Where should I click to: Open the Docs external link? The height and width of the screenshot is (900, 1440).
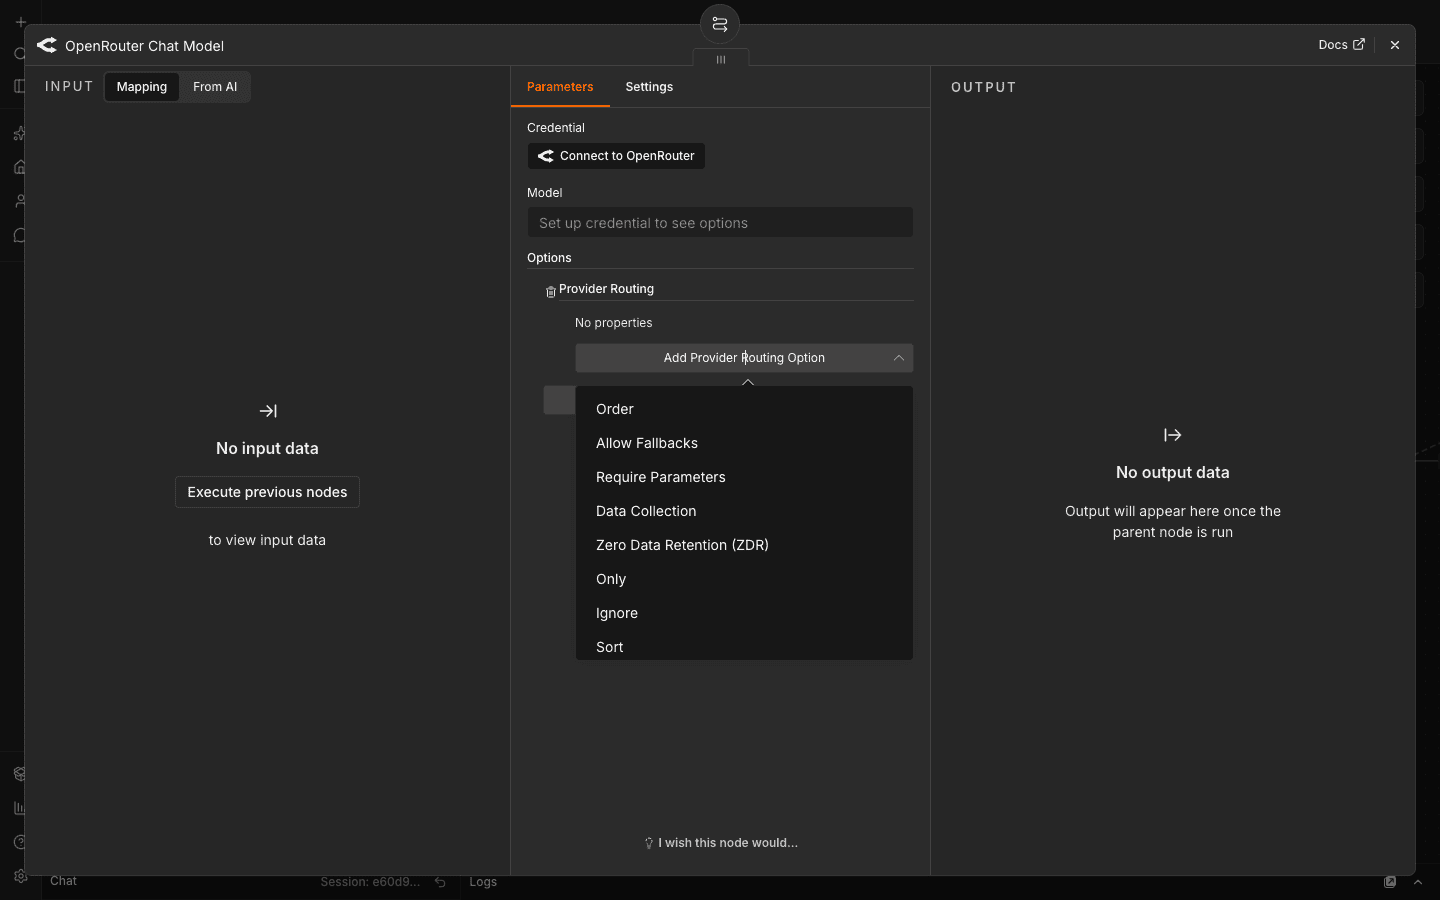(1341, 45)
